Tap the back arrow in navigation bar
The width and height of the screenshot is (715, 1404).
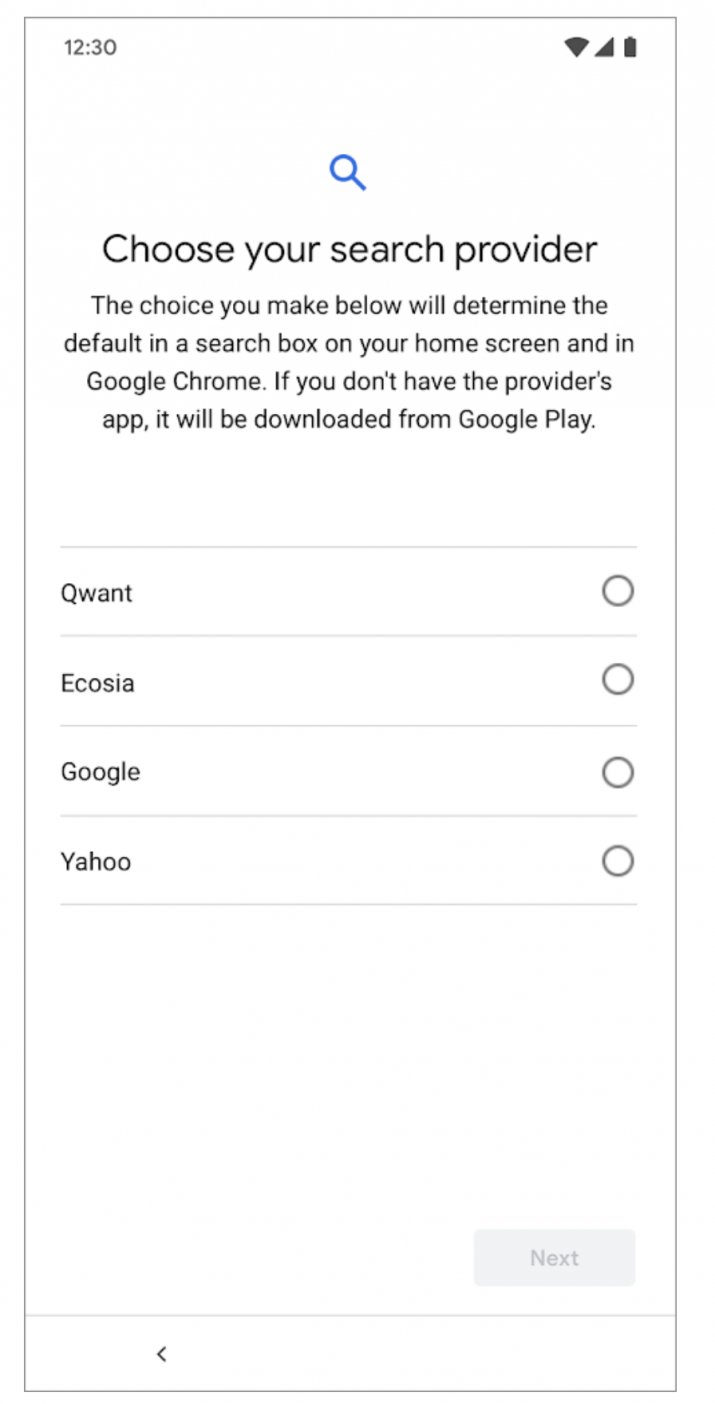click(x=162, y=1354)
